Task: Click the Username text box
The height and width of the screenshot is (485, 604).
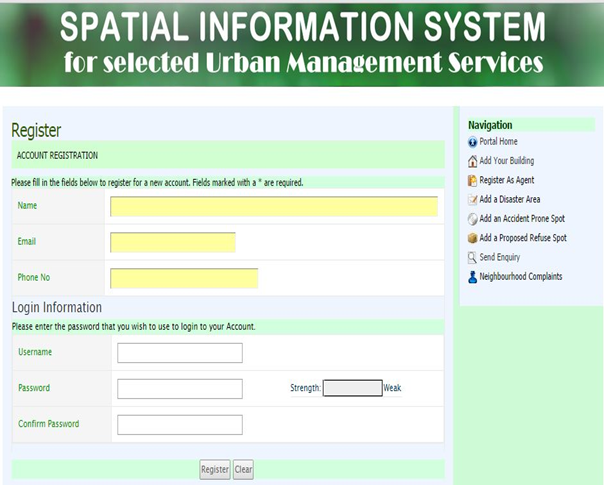Action: click(x=180, y=353)
